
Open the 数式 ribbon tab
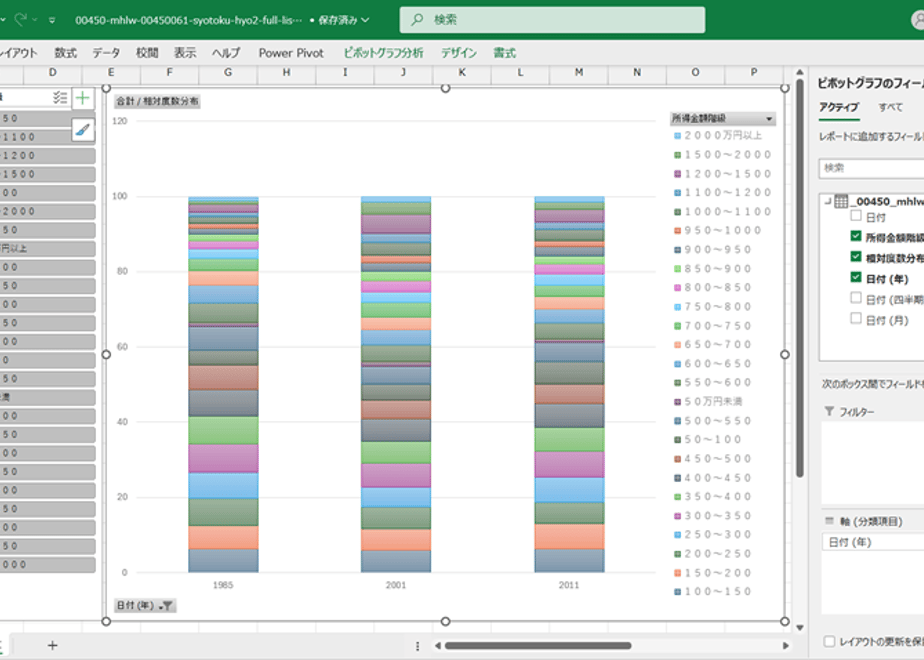(x=65, y=53)
